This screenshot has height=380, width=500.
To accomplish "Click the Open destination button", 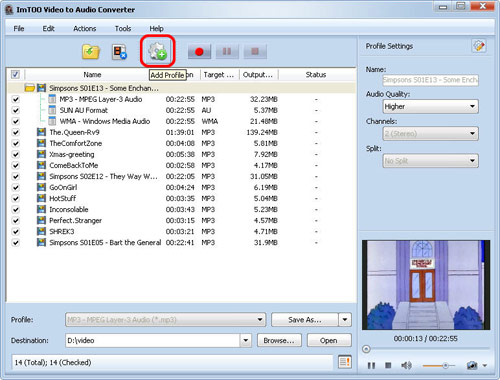I will [x=329, y=340].
